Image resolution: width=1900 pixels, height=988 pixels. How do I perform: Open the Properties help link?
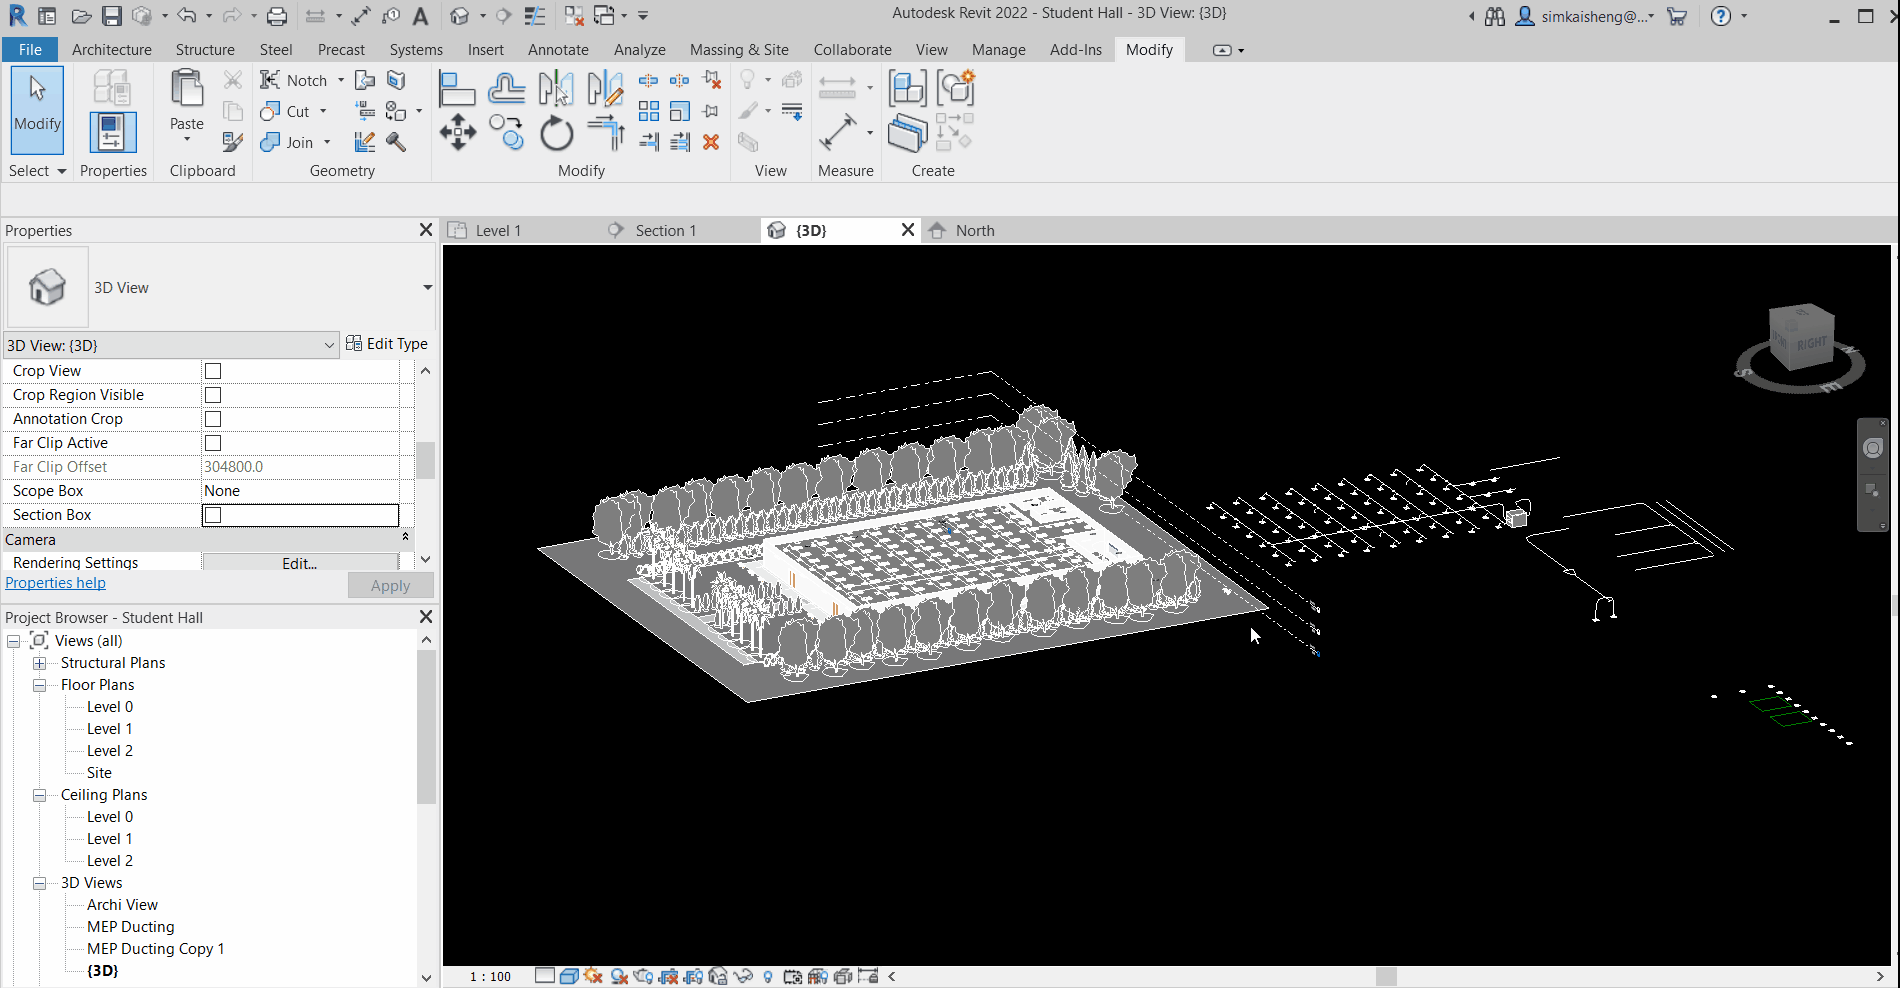(x=55, y=583)
